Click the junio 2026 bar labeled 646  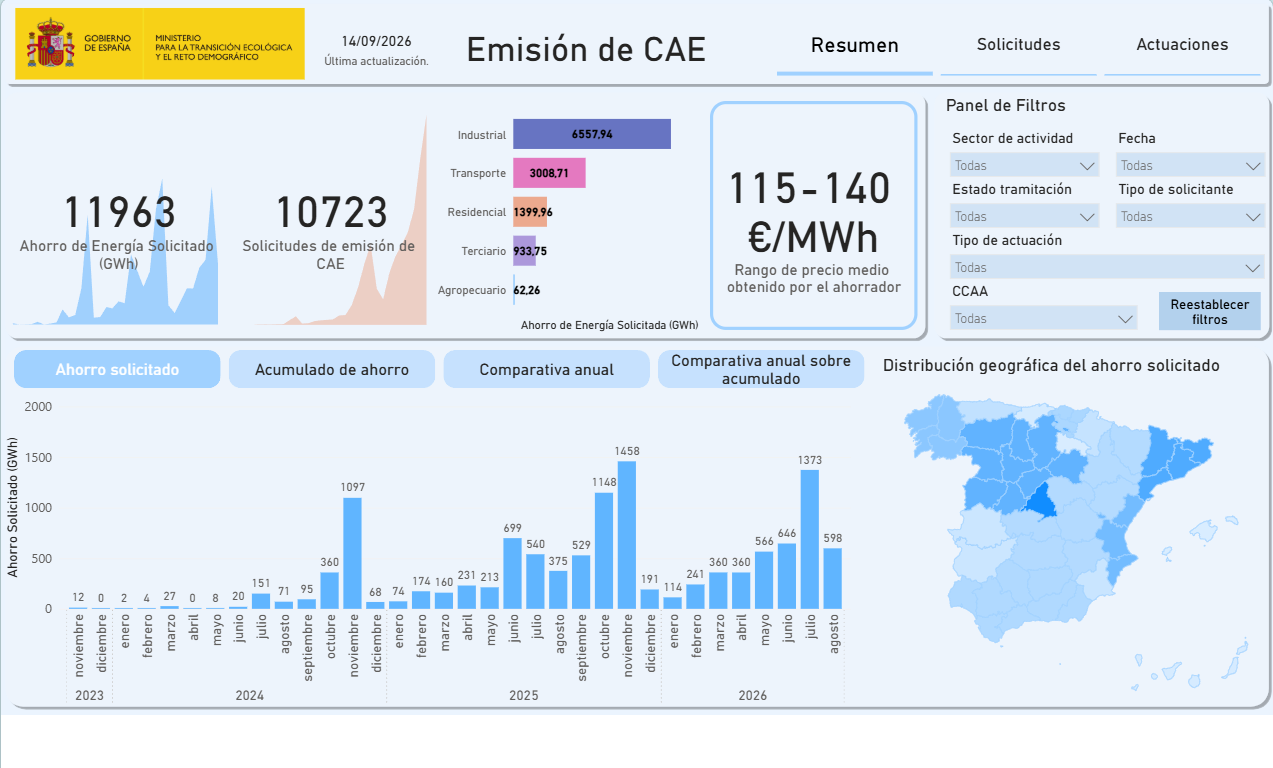point(787,576)
